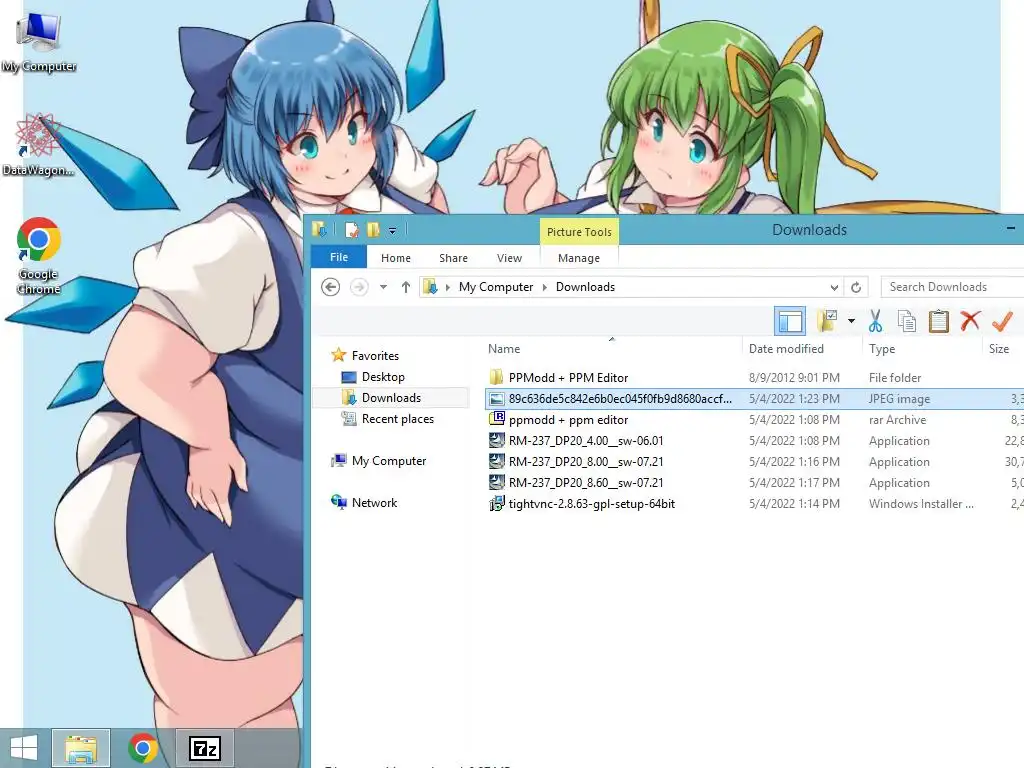Click My Computer in the address bar
The image size is (1024, 768).
(496, 287)
